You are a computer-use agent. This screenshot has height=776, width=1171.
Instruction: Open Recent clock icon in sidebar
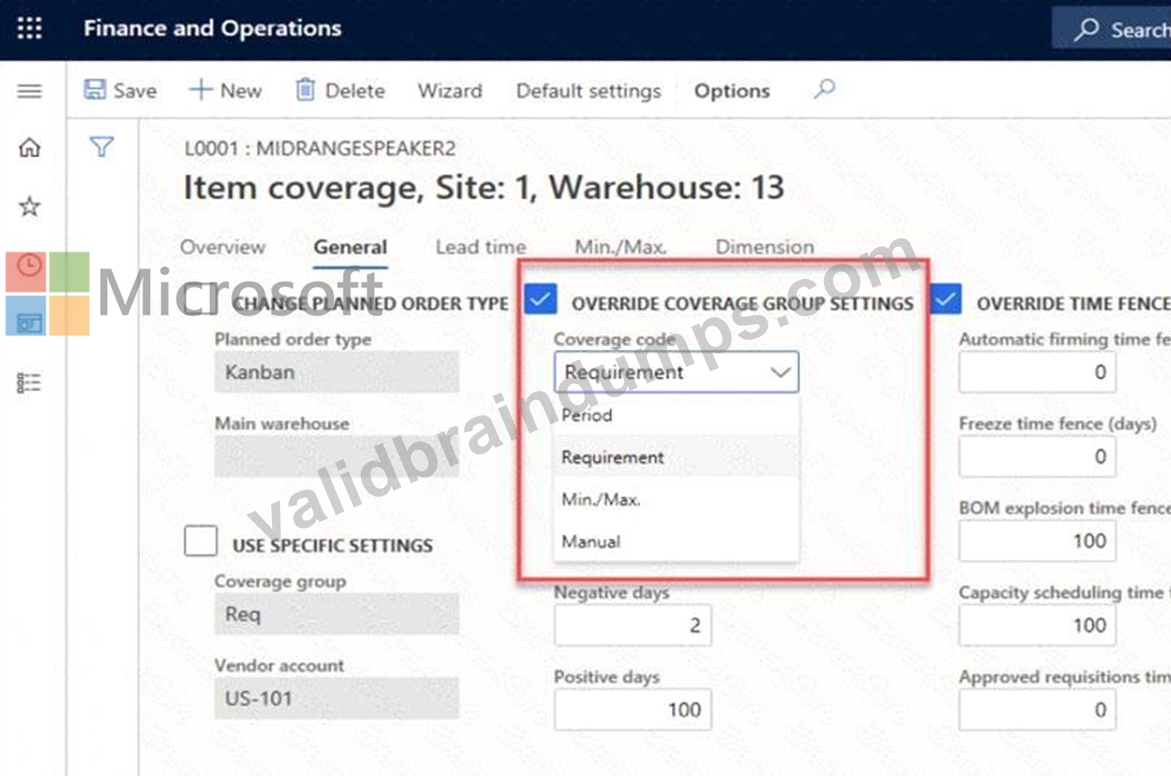(x=29, y=265)
